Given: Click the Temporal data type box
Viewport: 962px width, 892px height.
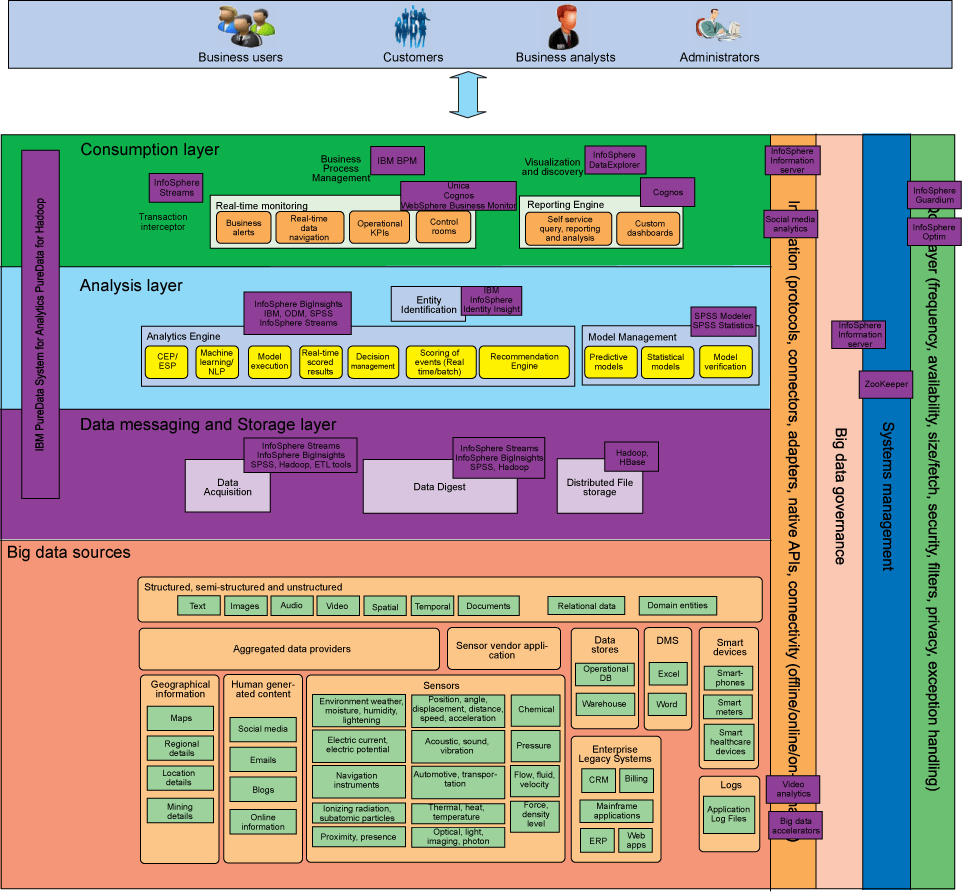Looking at the screenshot, I should pyautogui.click(x=433, y=606).
